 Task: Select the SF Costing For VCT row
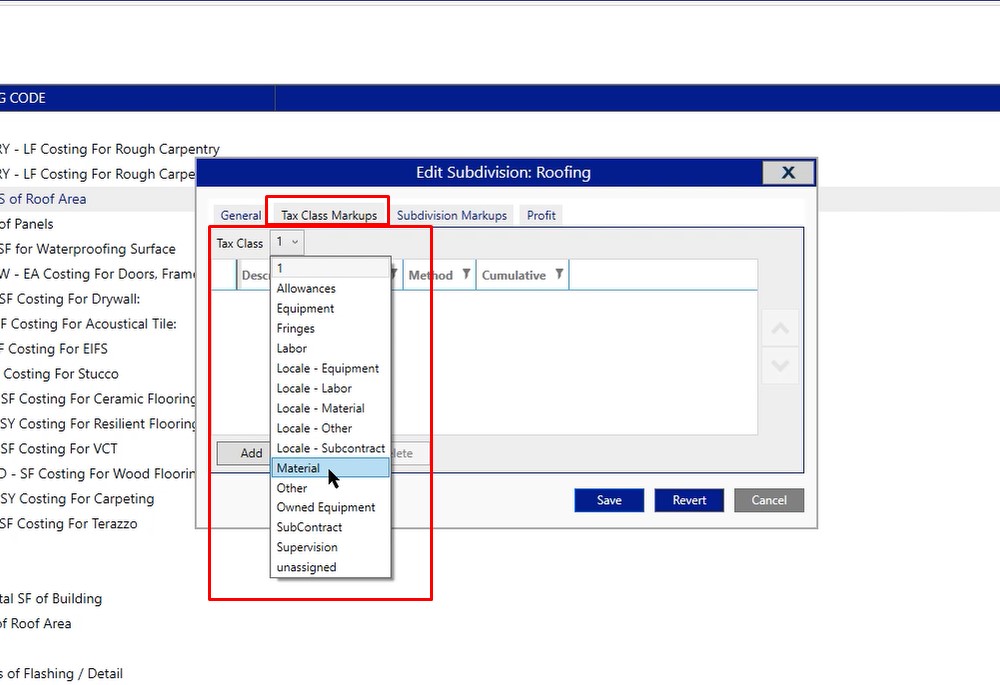[x=58, y=449]
